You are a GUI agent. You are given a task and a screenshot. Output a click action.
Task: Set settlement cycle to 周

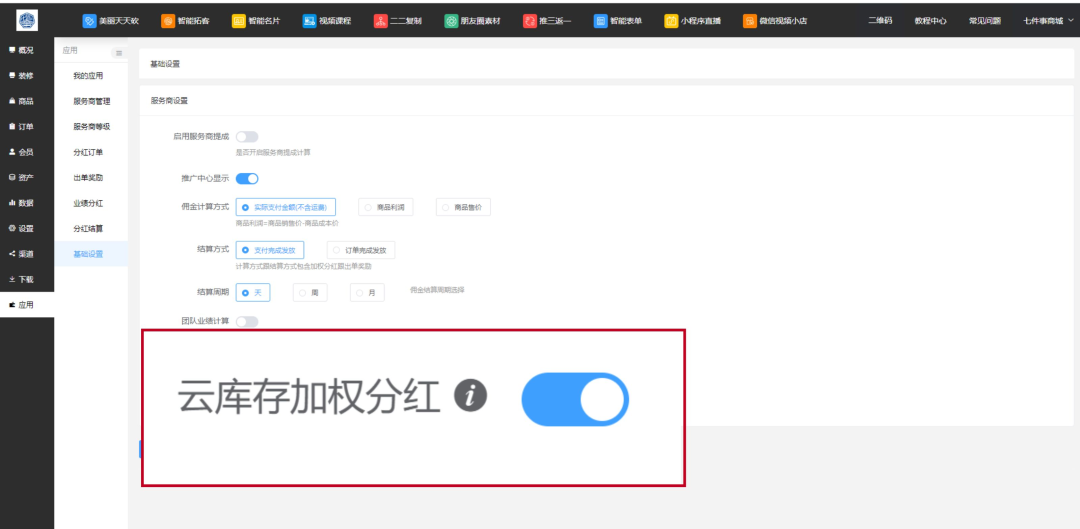(x=310, y=293)
